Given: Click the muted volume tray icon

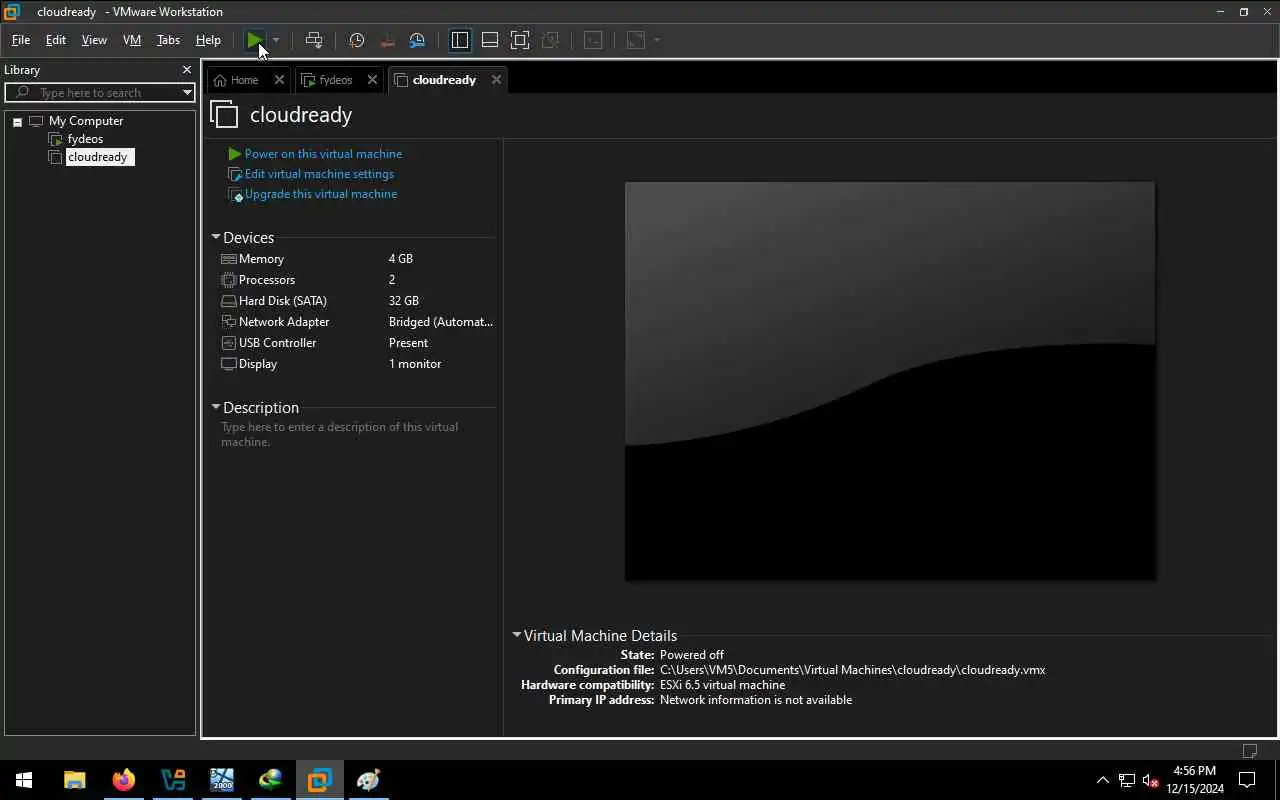Looking at the screenshot, I should [x=1151, y=780].
